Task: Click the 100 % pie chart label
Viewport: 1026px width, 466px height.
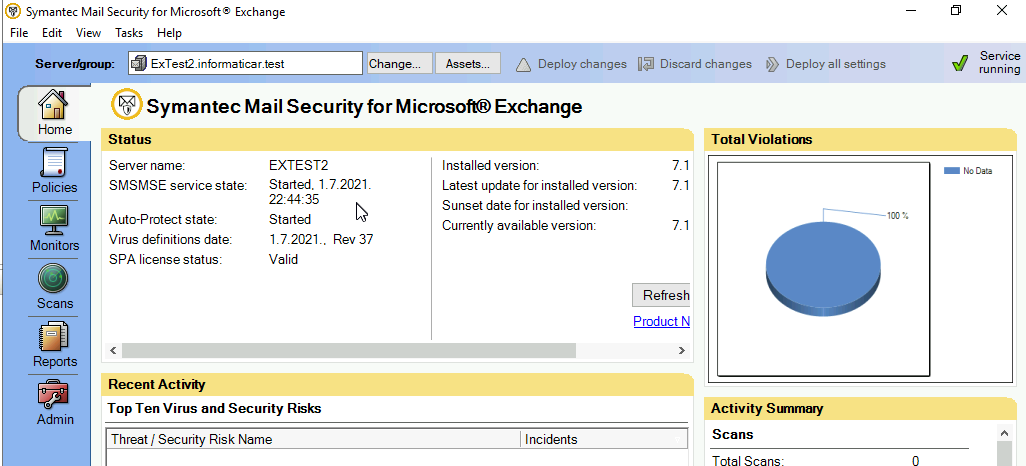Action: pyautogui.click(x=897, y=215)
